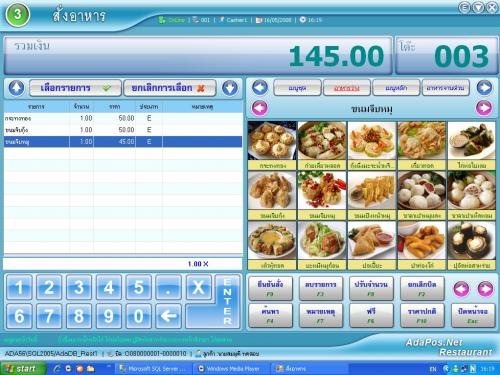
Task: Switch to the เมนูหลัก category tab
Action: pos(396,88)
